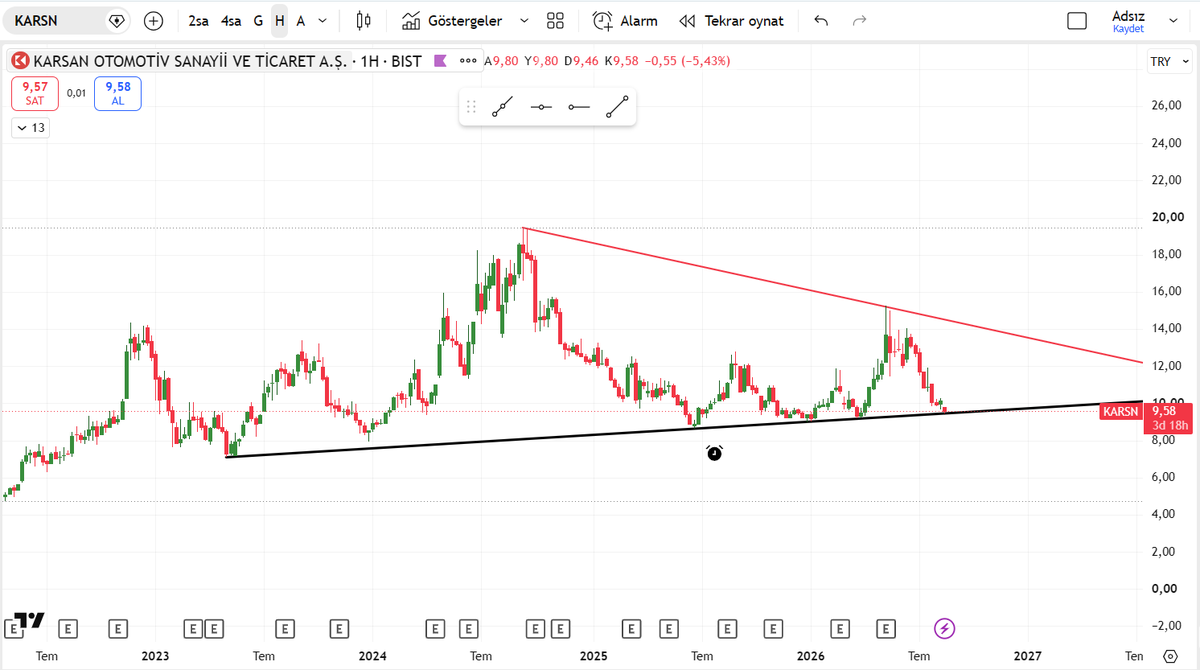Open the KARSN symbol search box
Screen dimensions: 1200x670
click(65, 20)
